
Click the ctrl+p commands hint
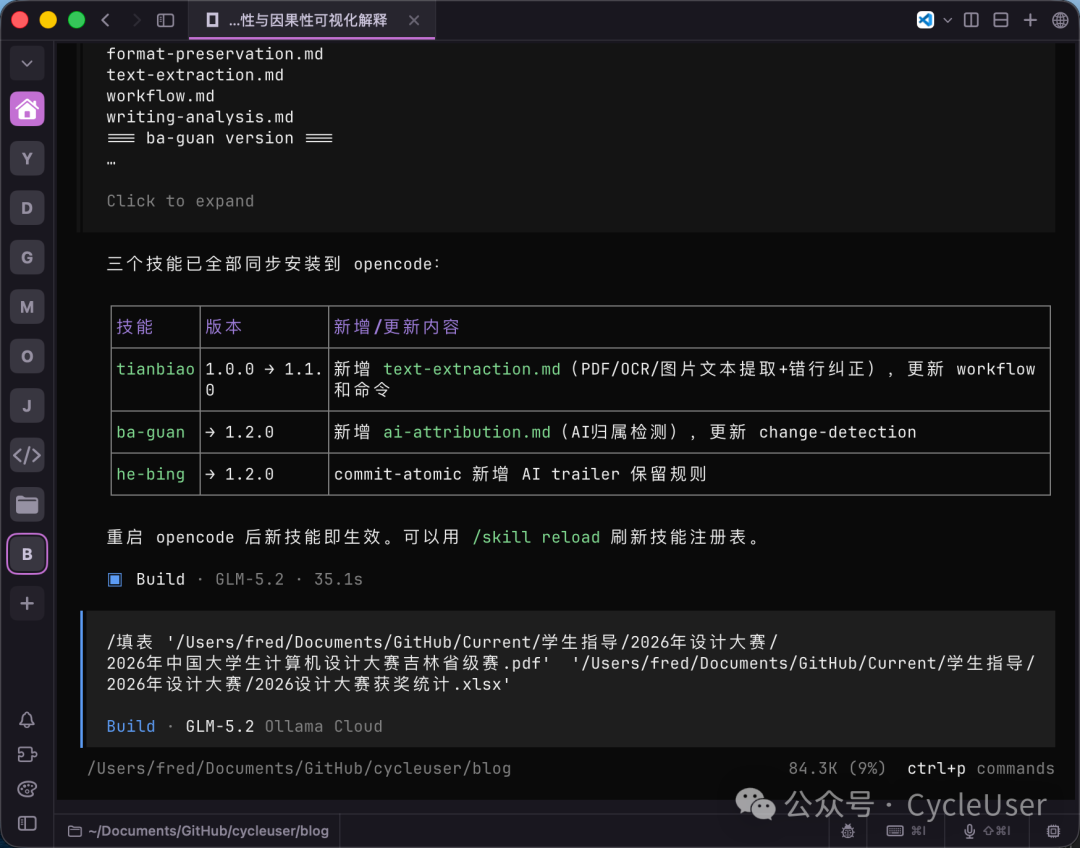pos(981,768)
